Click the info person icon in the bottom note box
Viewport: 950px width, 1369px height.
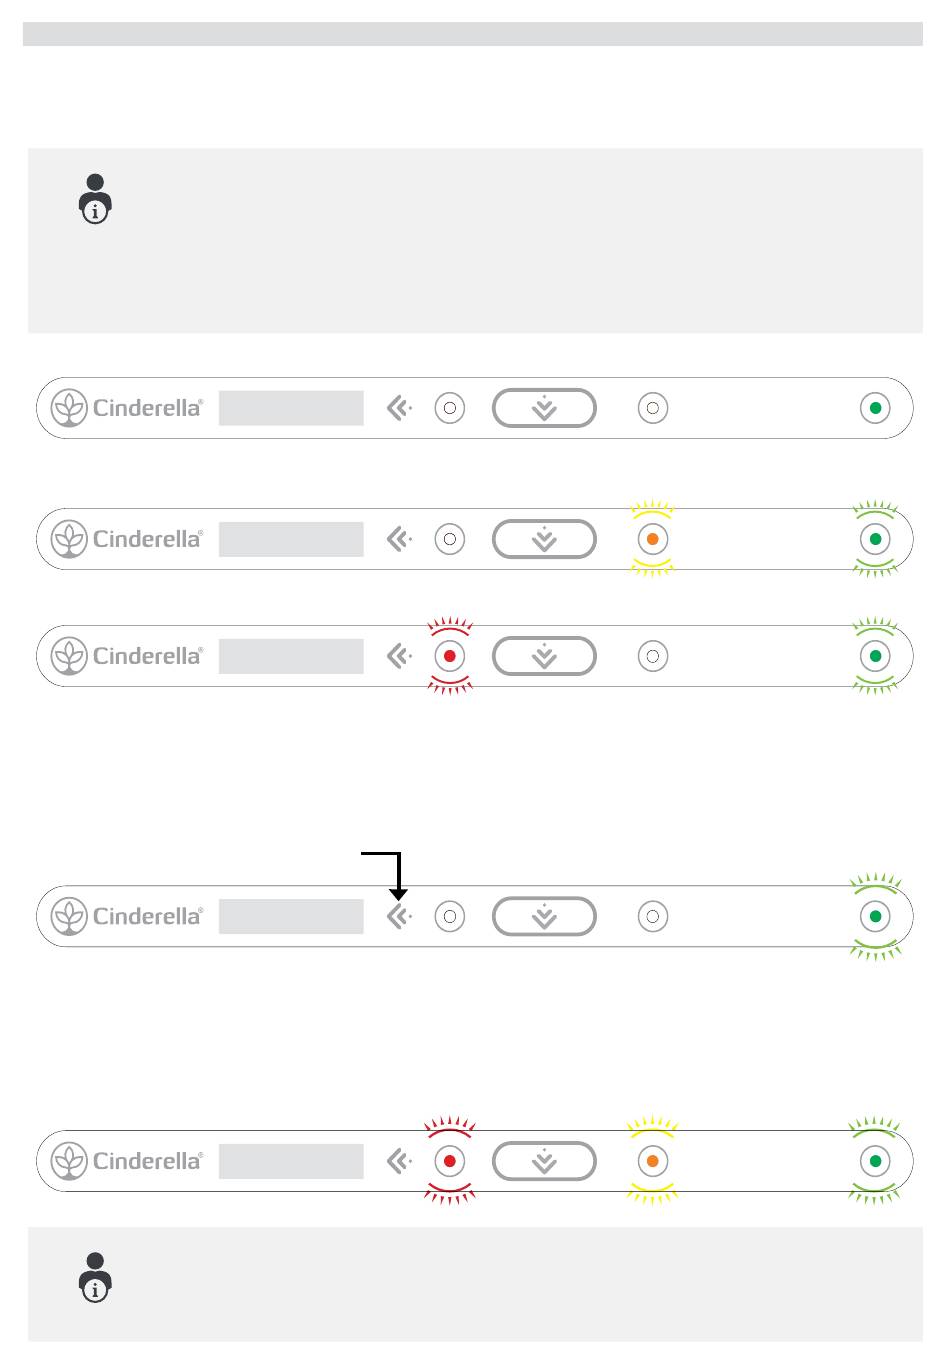point(95,1277)
